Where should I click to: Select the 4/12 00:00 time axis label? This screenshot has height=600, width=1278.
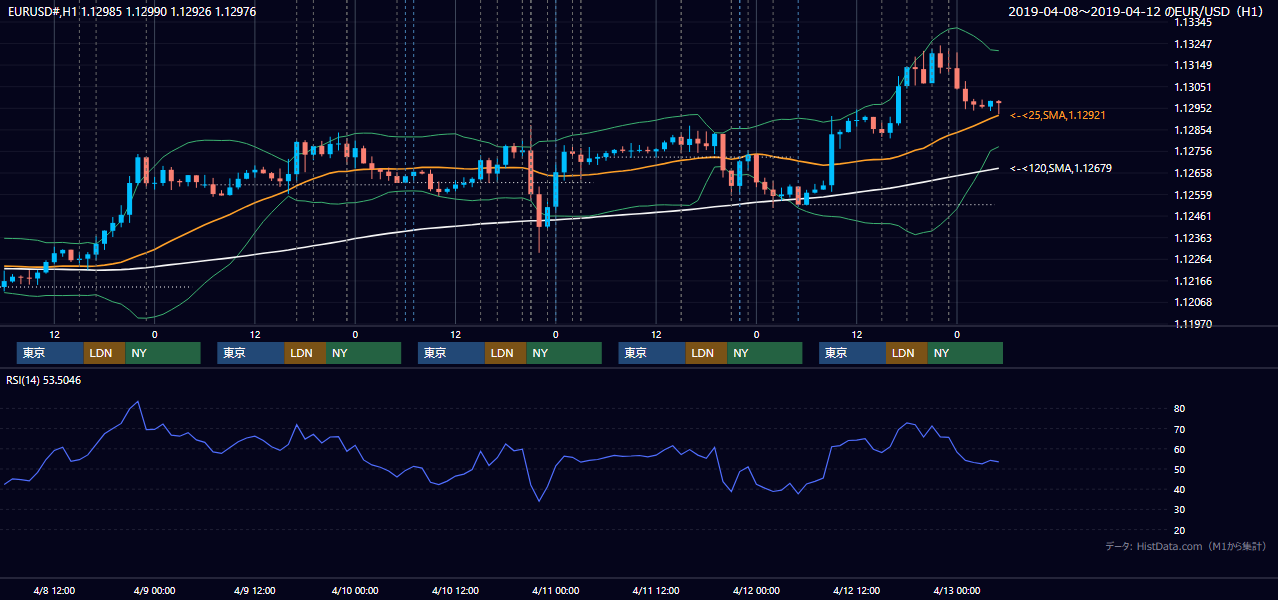coord(756,590)
